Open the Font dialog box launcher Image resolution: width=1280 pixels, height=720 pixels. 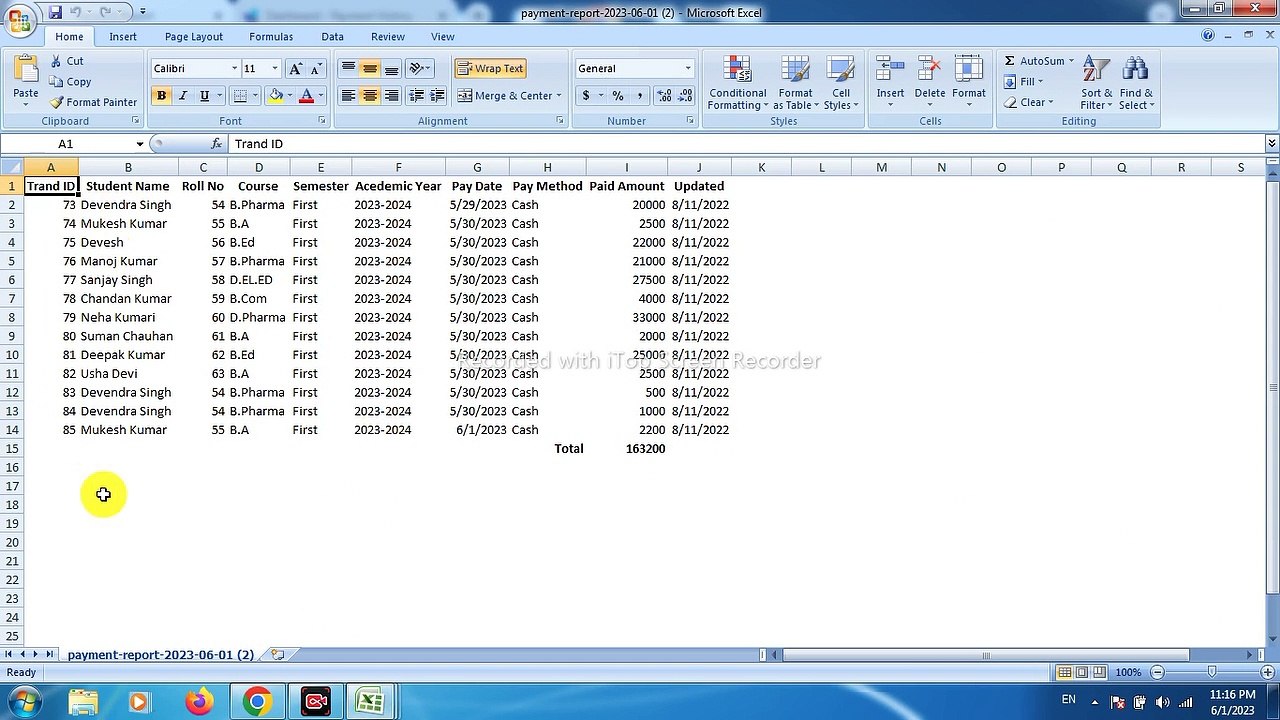click(x=322, y=121)
